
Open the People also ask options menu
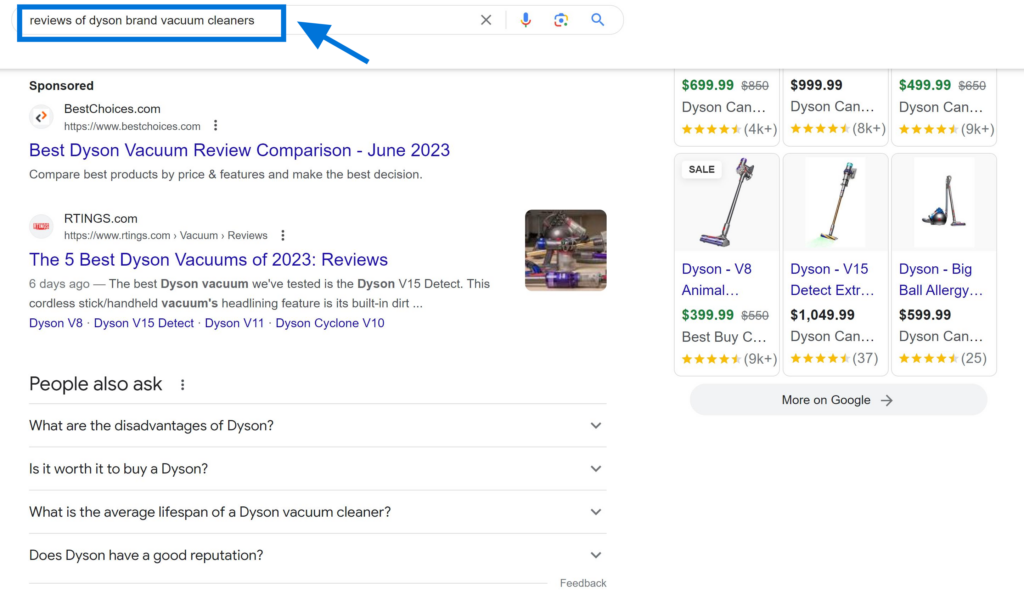(182, 384)
